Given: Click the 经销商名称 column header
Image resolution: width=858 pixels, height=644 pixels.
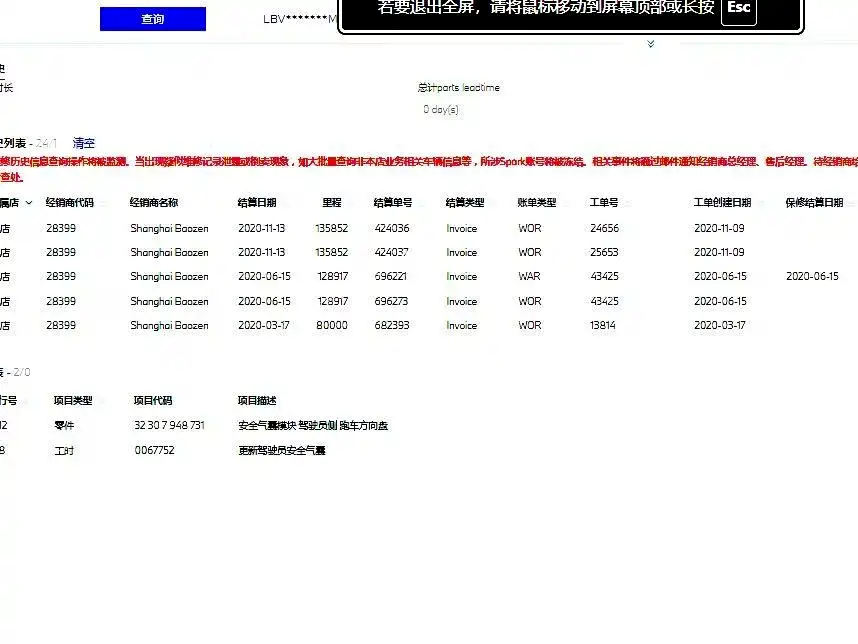Looking at the screenshot, I should (154, 202).
